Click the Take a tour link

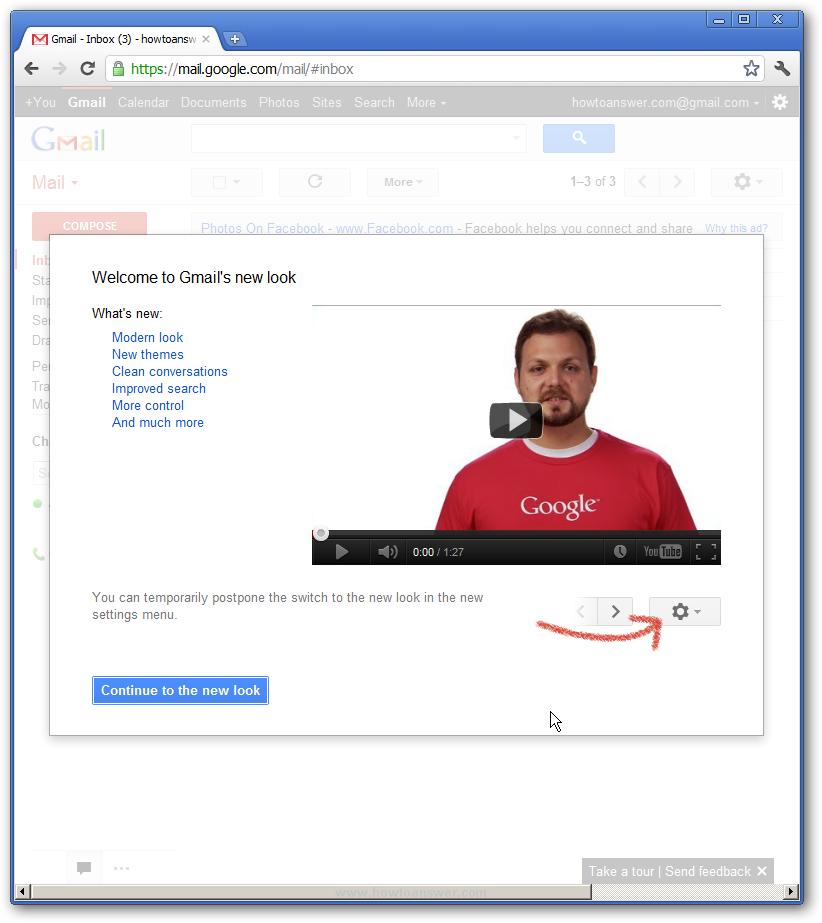[621, 871]
